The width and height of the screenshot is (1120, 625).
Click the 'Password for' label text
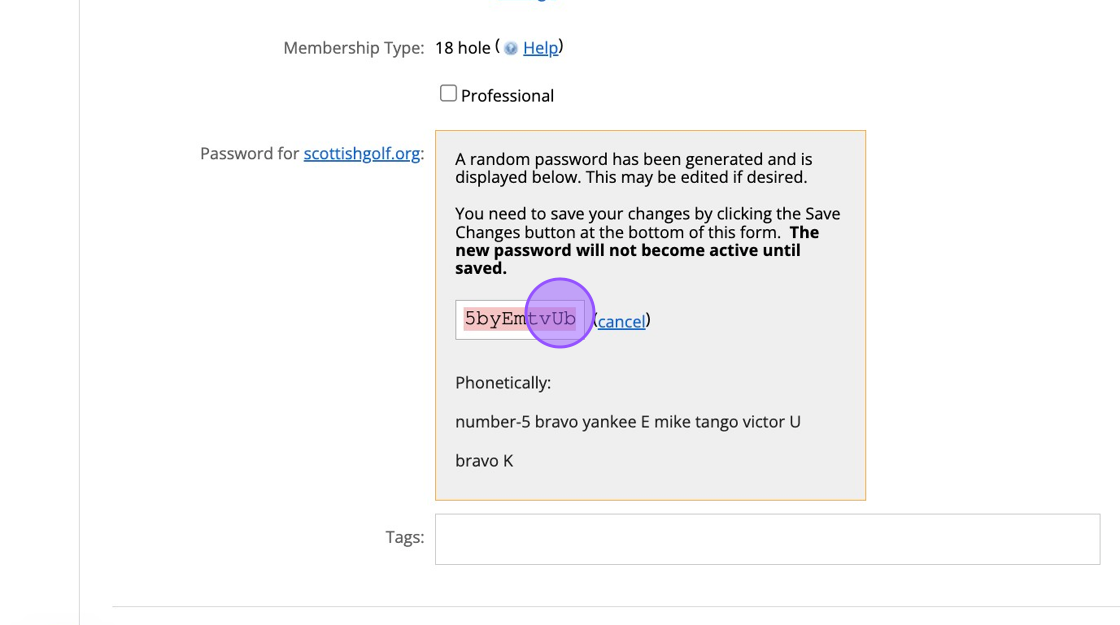[x=249, y=153]
